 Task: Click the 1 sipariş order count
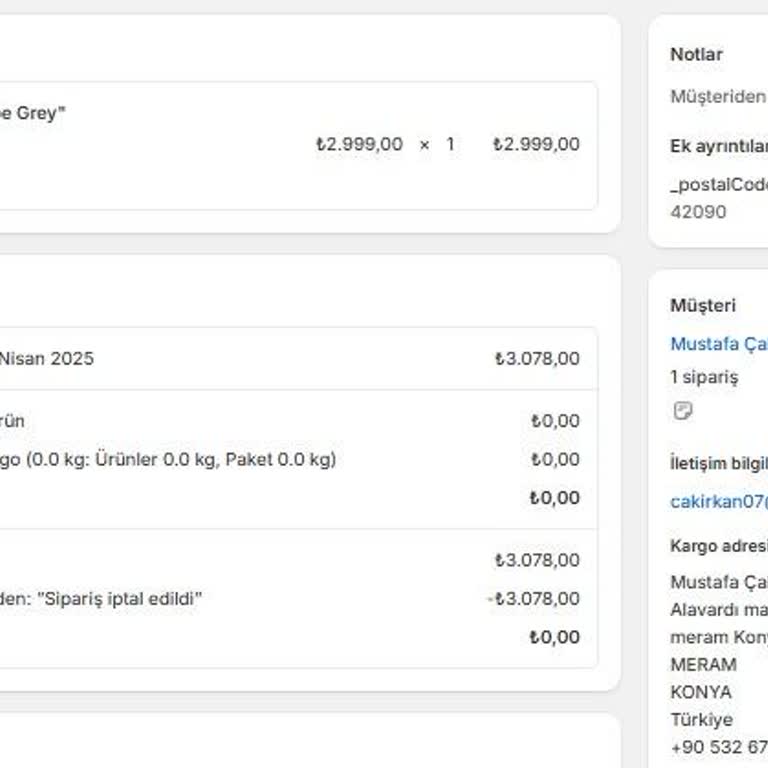(x=704, y=377)
